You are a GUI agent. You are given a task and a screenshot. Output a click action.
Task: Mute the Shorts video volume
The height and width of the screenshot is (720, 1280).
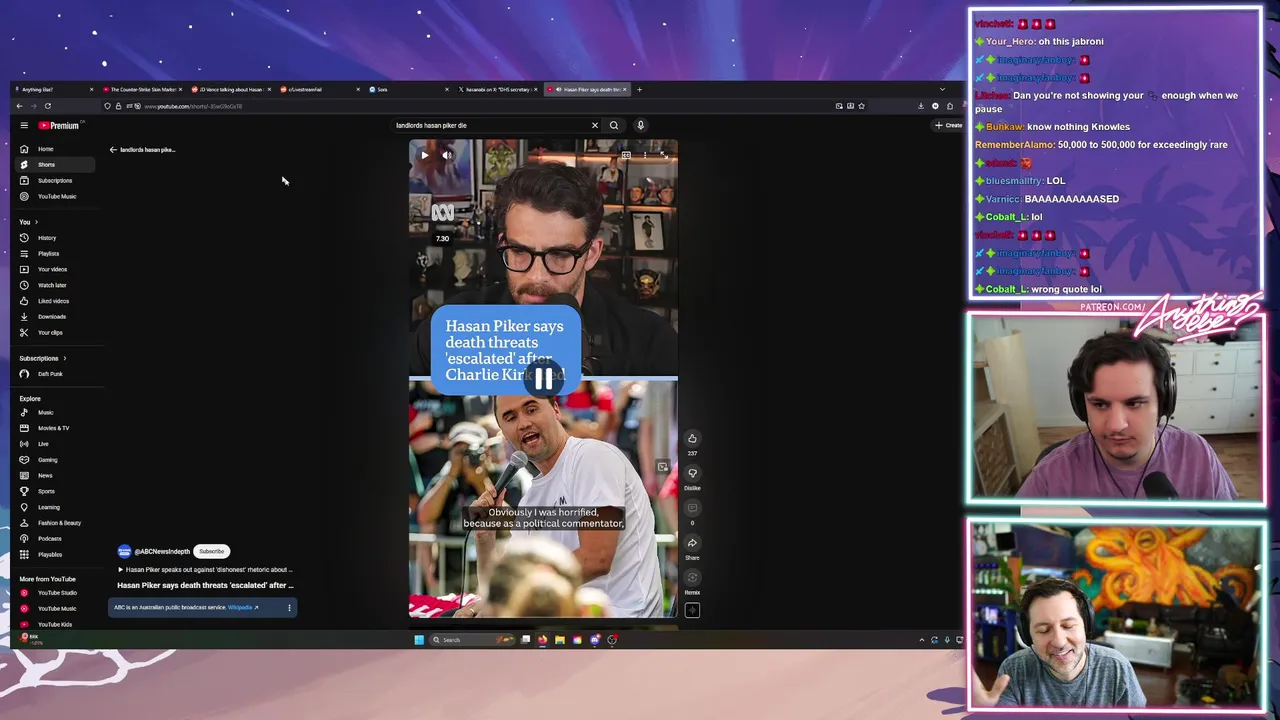click(x=447, y=155)
